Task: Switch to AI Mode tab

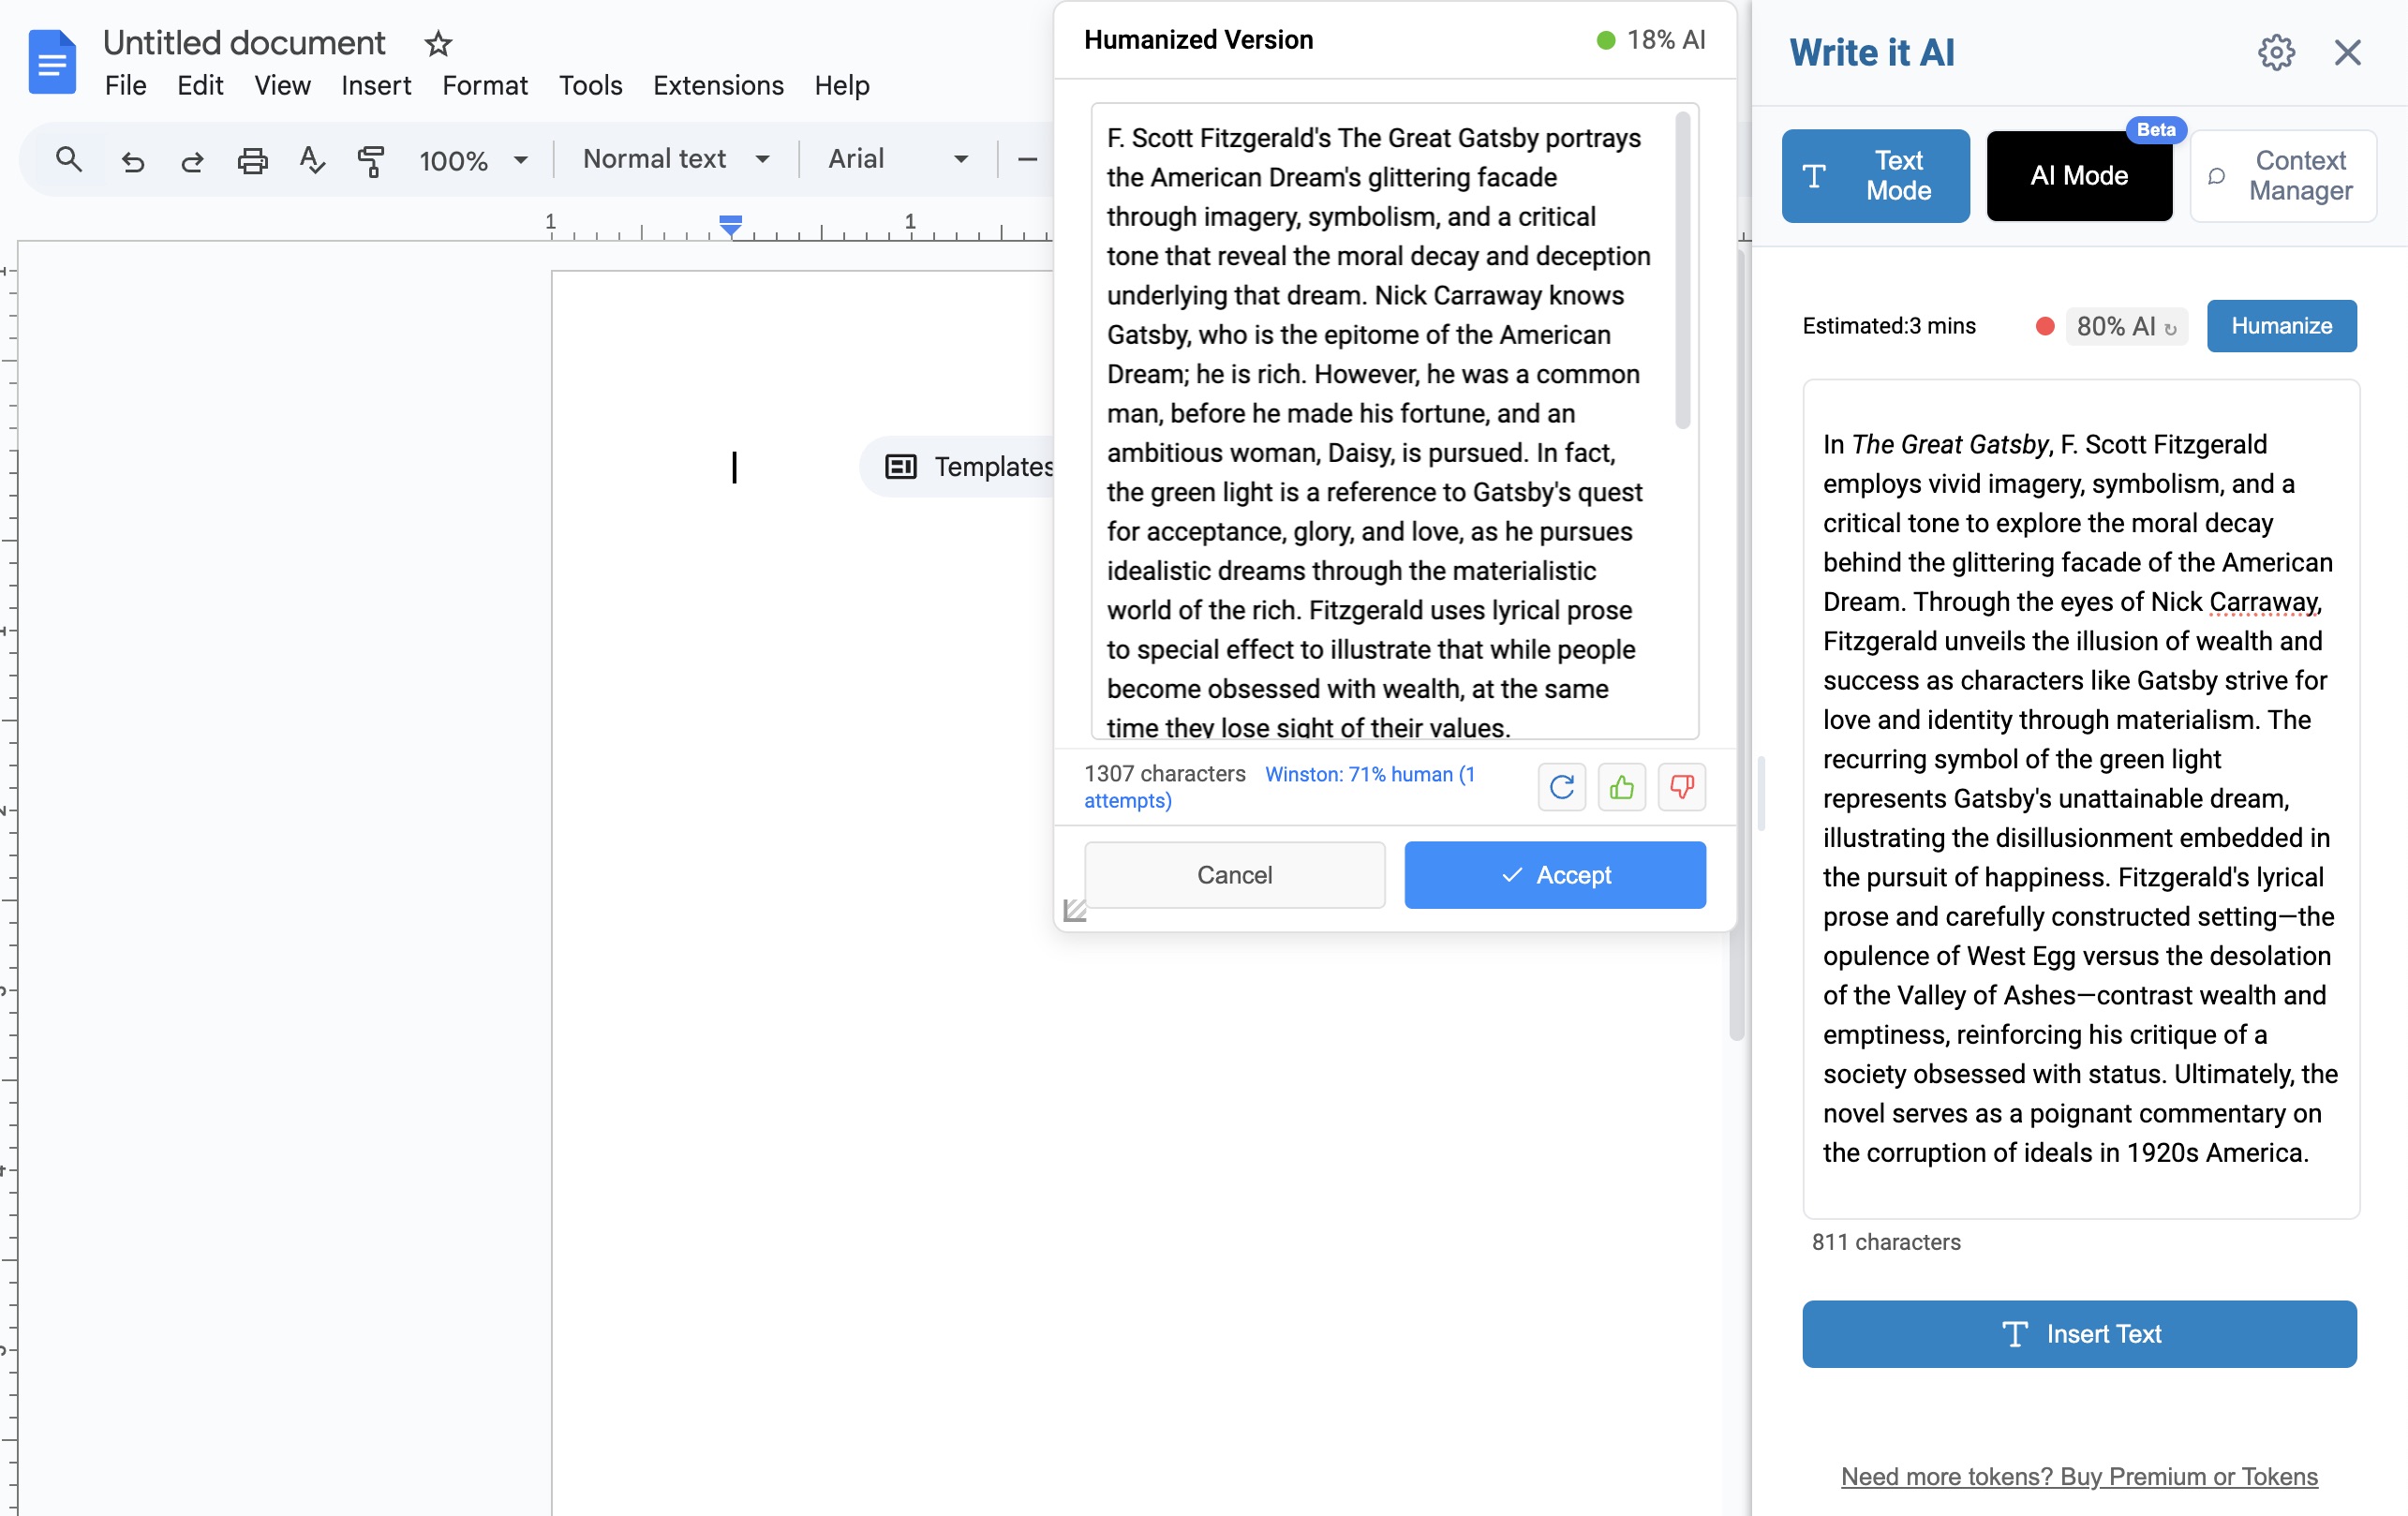Action: (x=2079, y=176)
